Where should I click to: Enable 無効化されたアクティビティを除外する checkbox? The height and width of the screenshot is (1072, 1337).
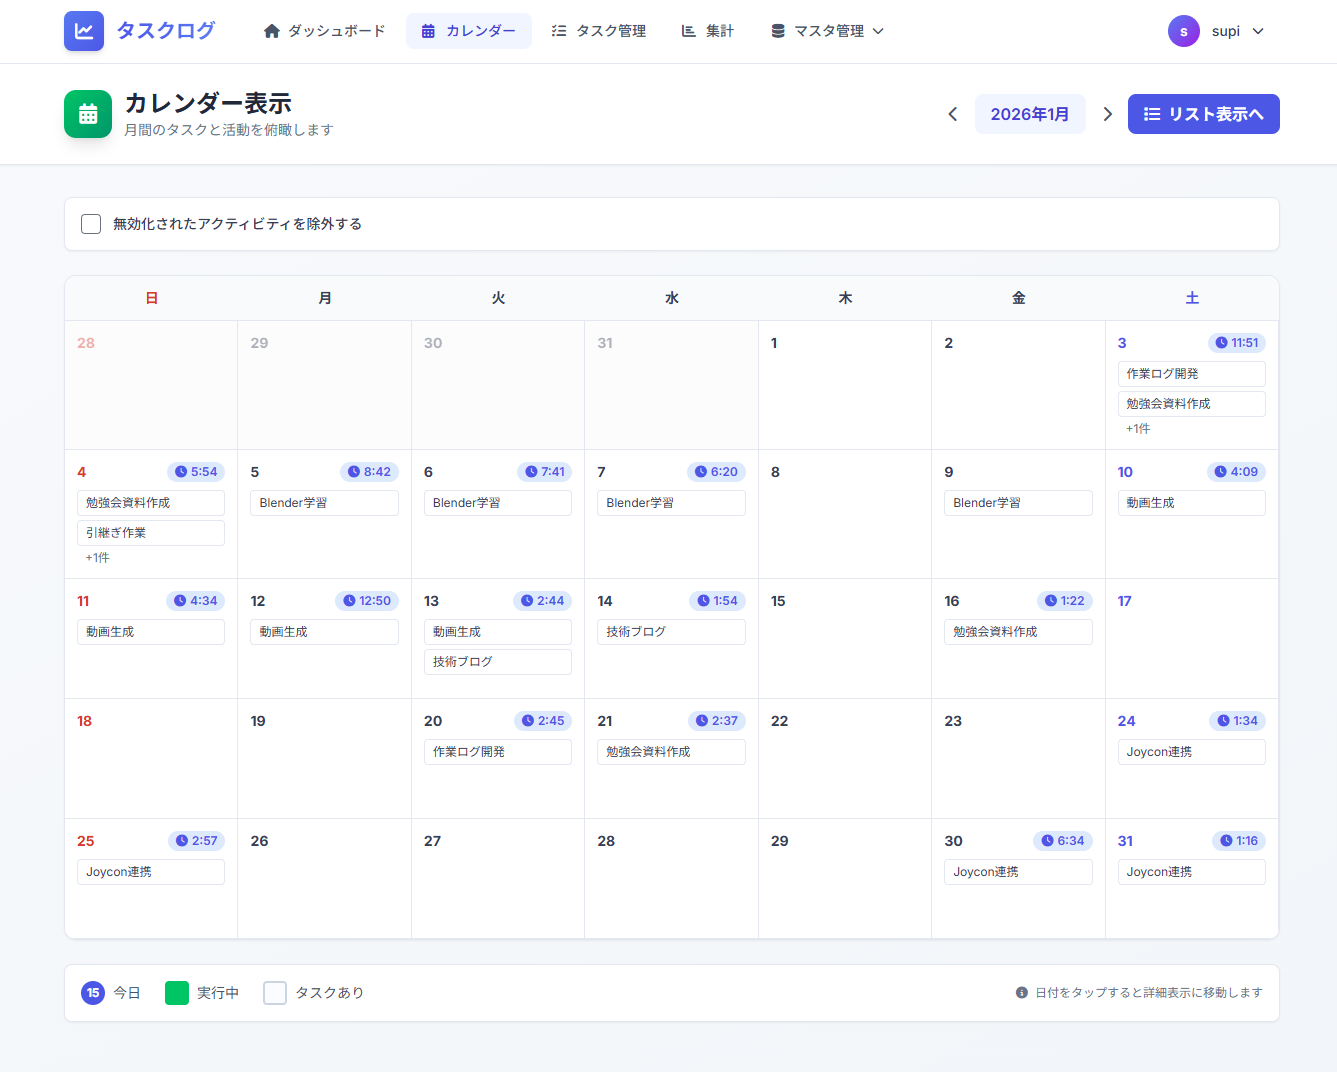(x=91, y=224)
